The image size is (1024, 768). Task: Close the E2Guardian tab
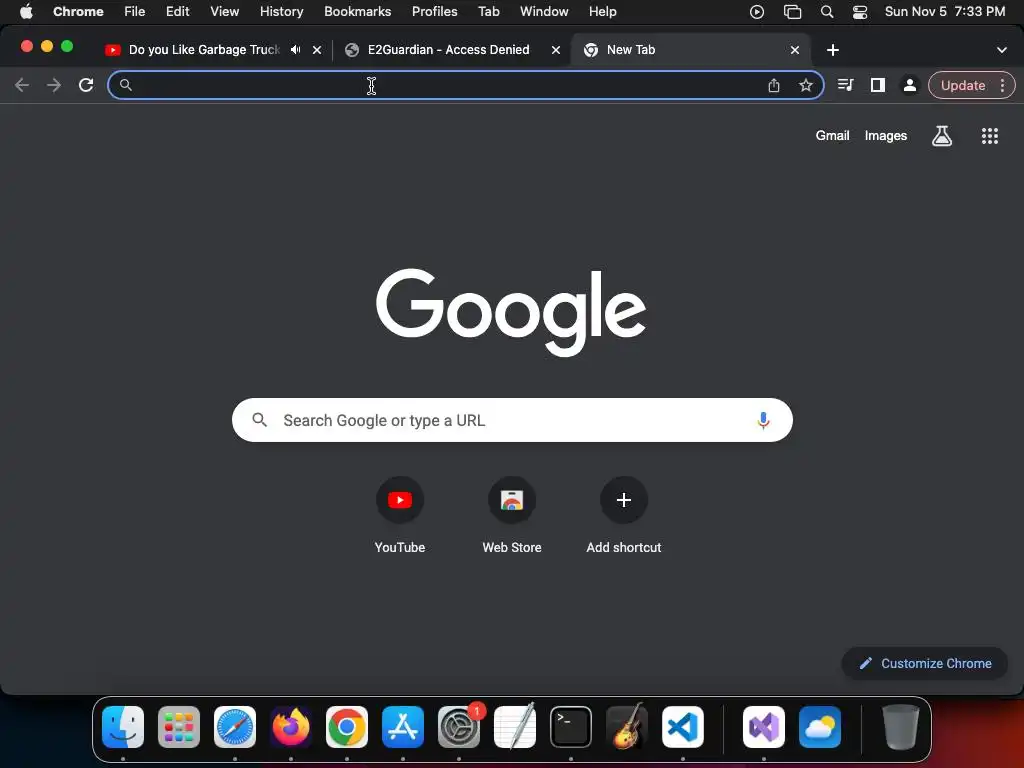coord(556,50)
